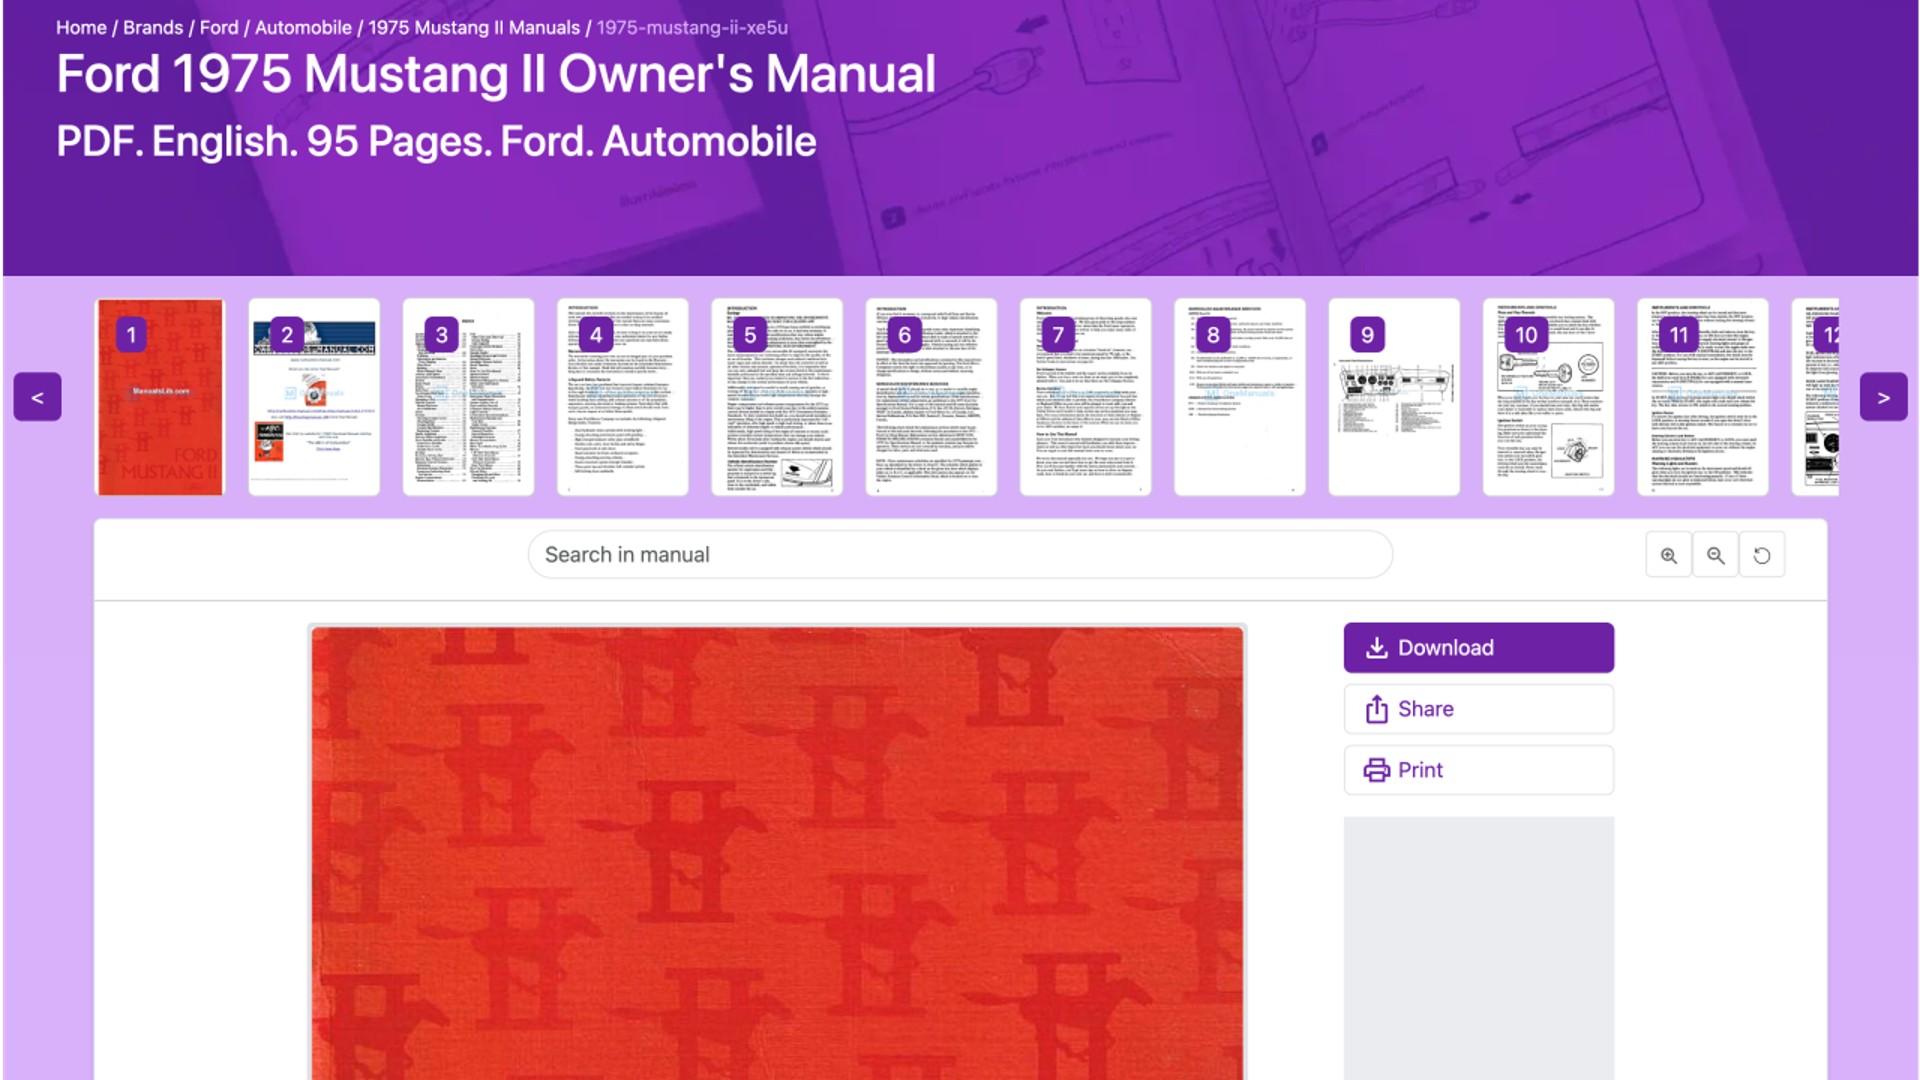This screenshot has height=1080, width=1920.
Task: Select page 8 thumbnail
Action: click(x=1240, y=397)
